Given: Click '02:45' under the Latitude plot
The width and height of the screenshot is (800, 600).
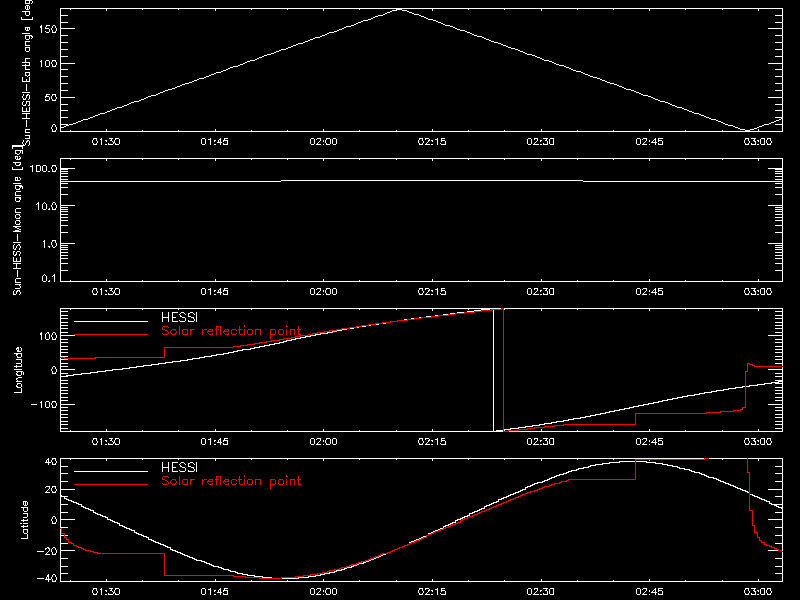Looking at the screenshot, I should coord(649,591).
